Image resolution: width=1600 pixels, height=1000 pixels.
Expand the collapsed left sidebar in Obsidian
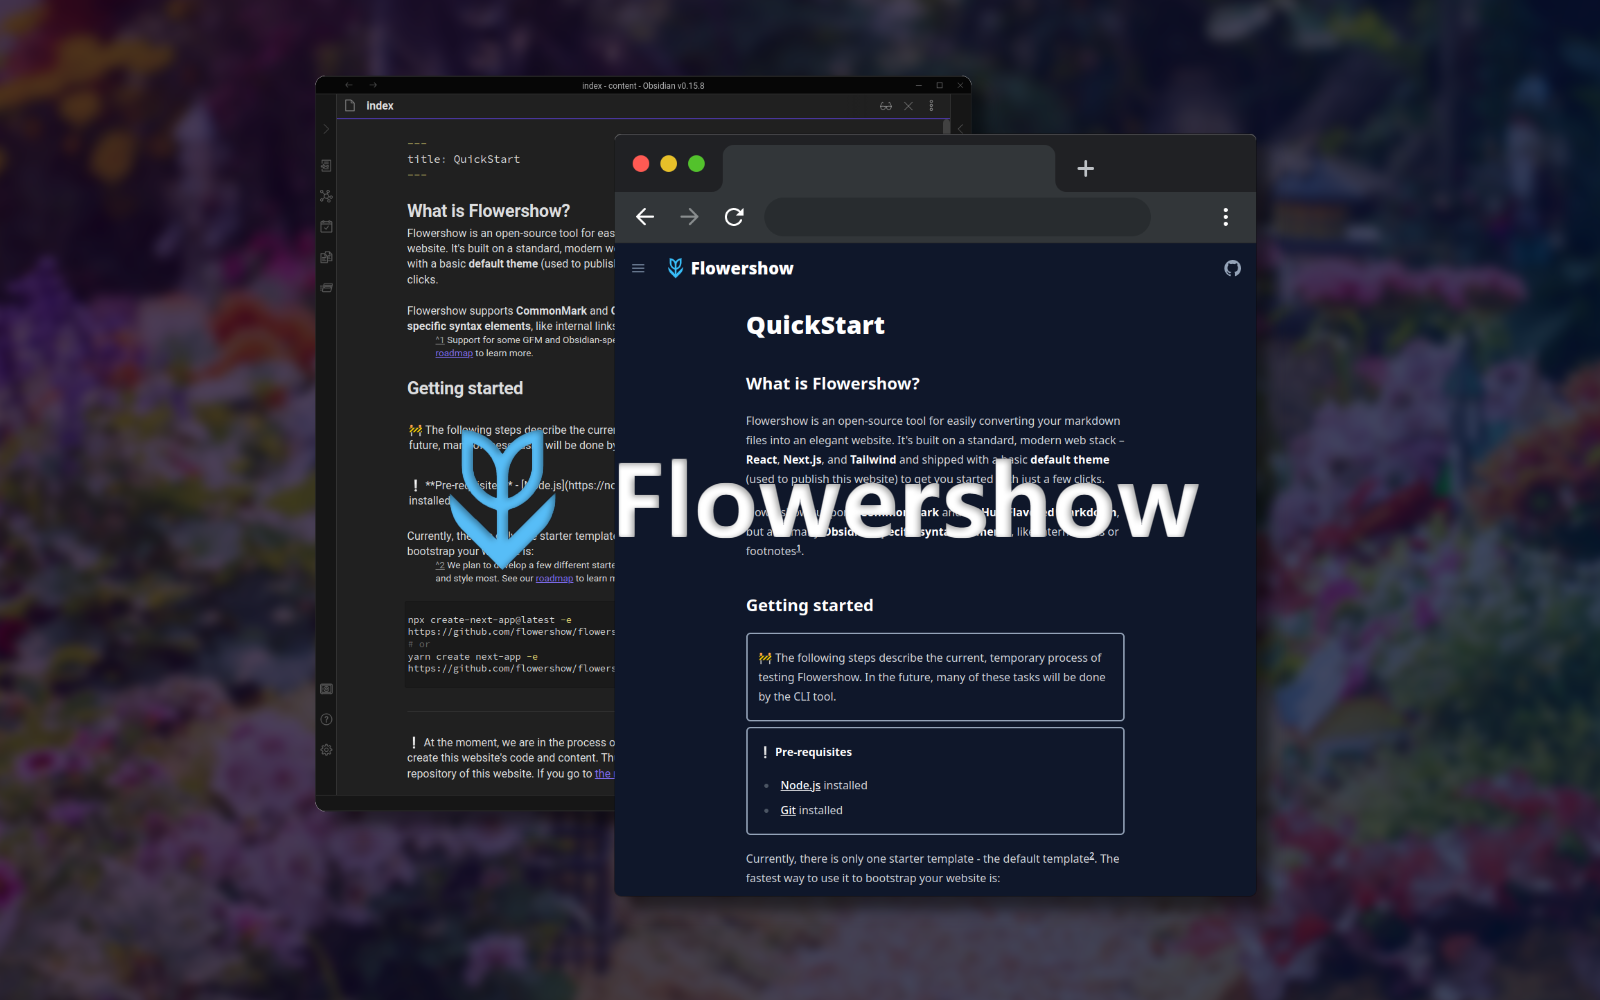tap(325, 128)
